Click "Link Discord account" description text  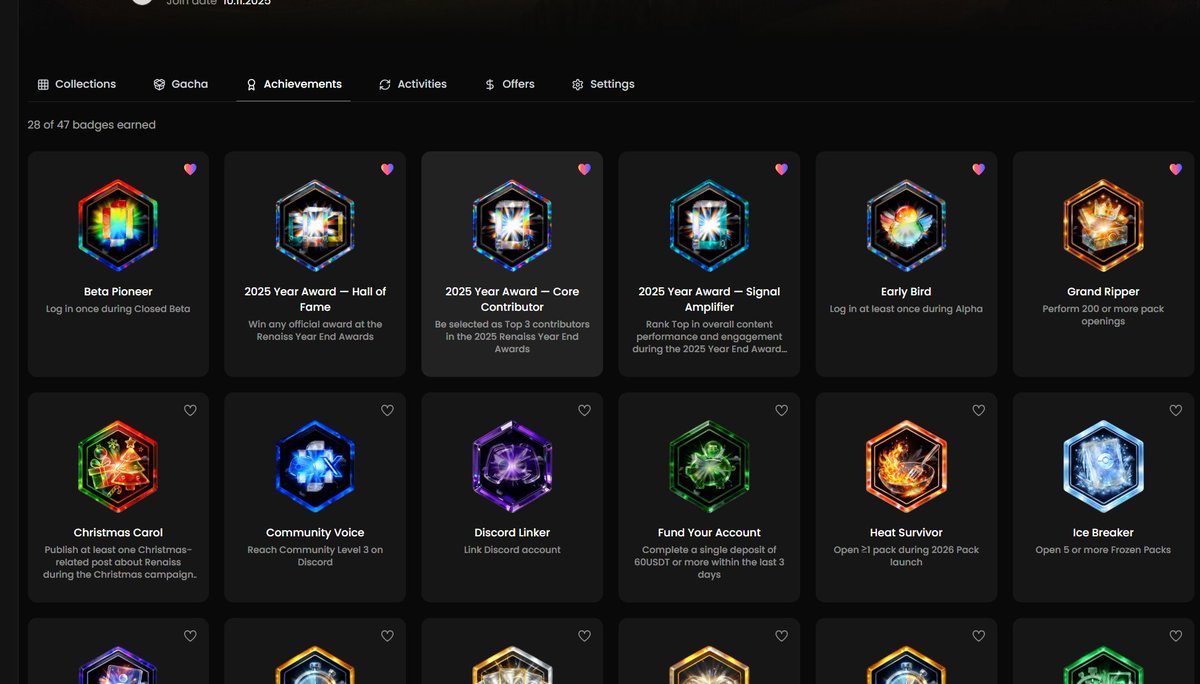[x=512, y=550]
